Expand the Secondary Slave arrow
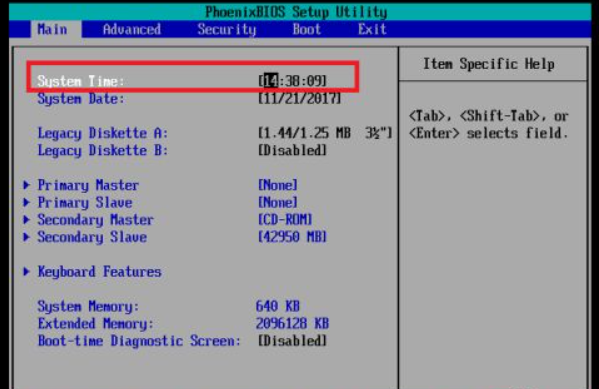Screen dimensions: 599x389 (x=26, y=237)
